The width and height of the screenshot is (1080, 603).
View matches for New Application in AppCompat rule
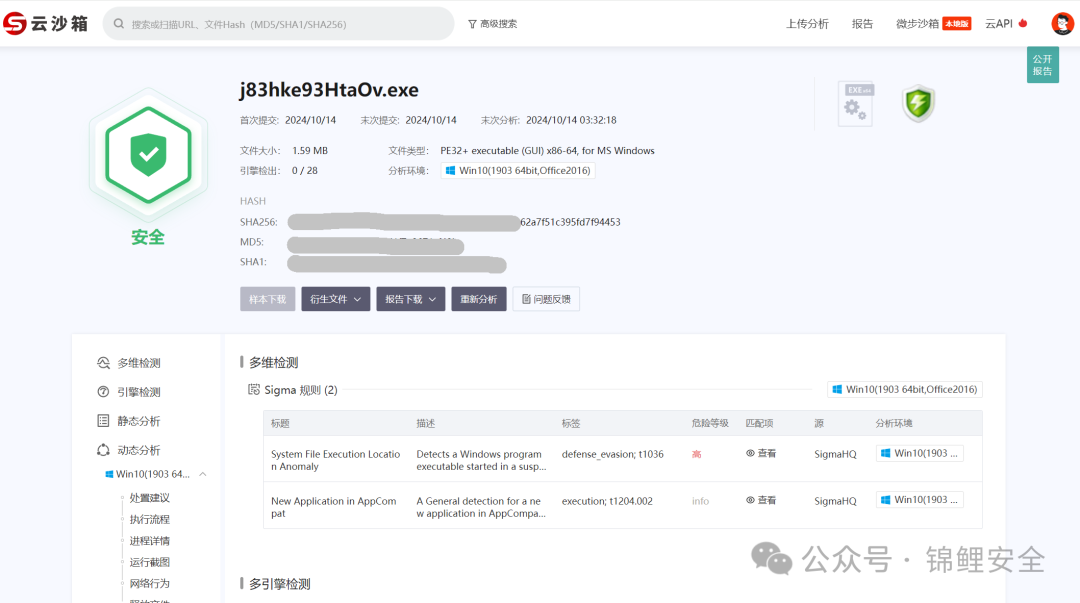tap(761, 500)
